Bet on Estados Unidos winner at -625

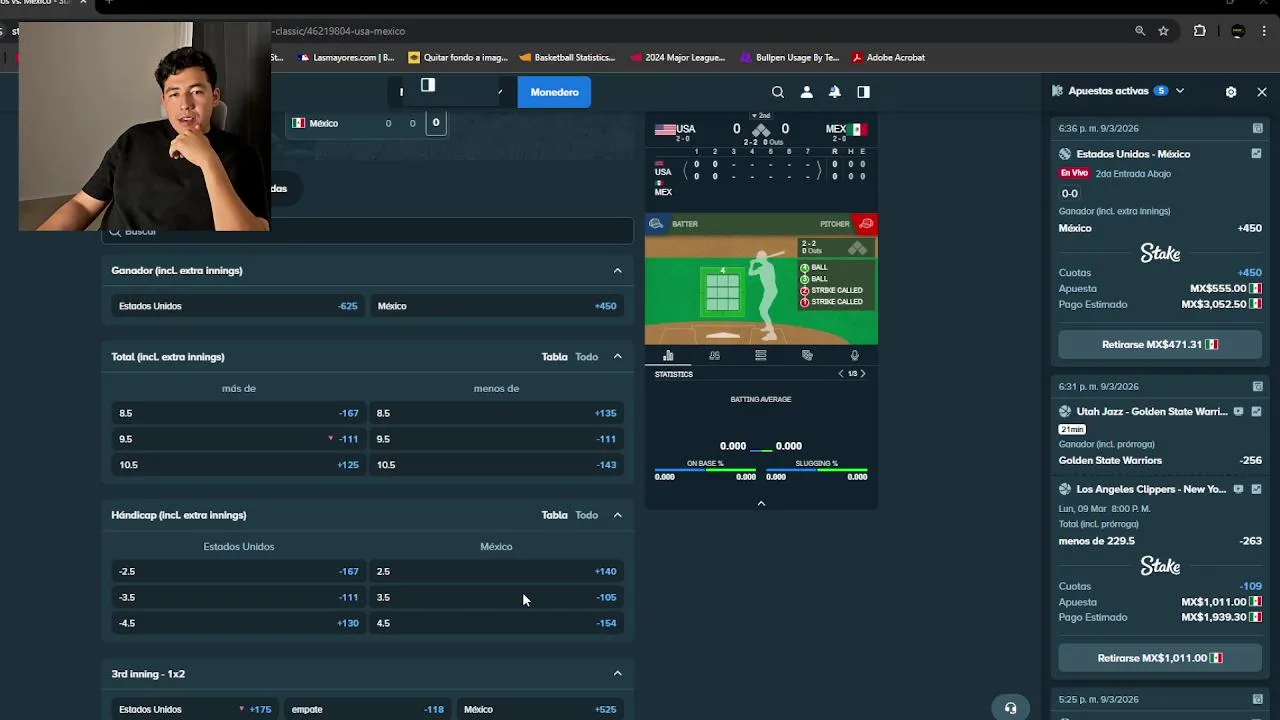pos(238,306)
